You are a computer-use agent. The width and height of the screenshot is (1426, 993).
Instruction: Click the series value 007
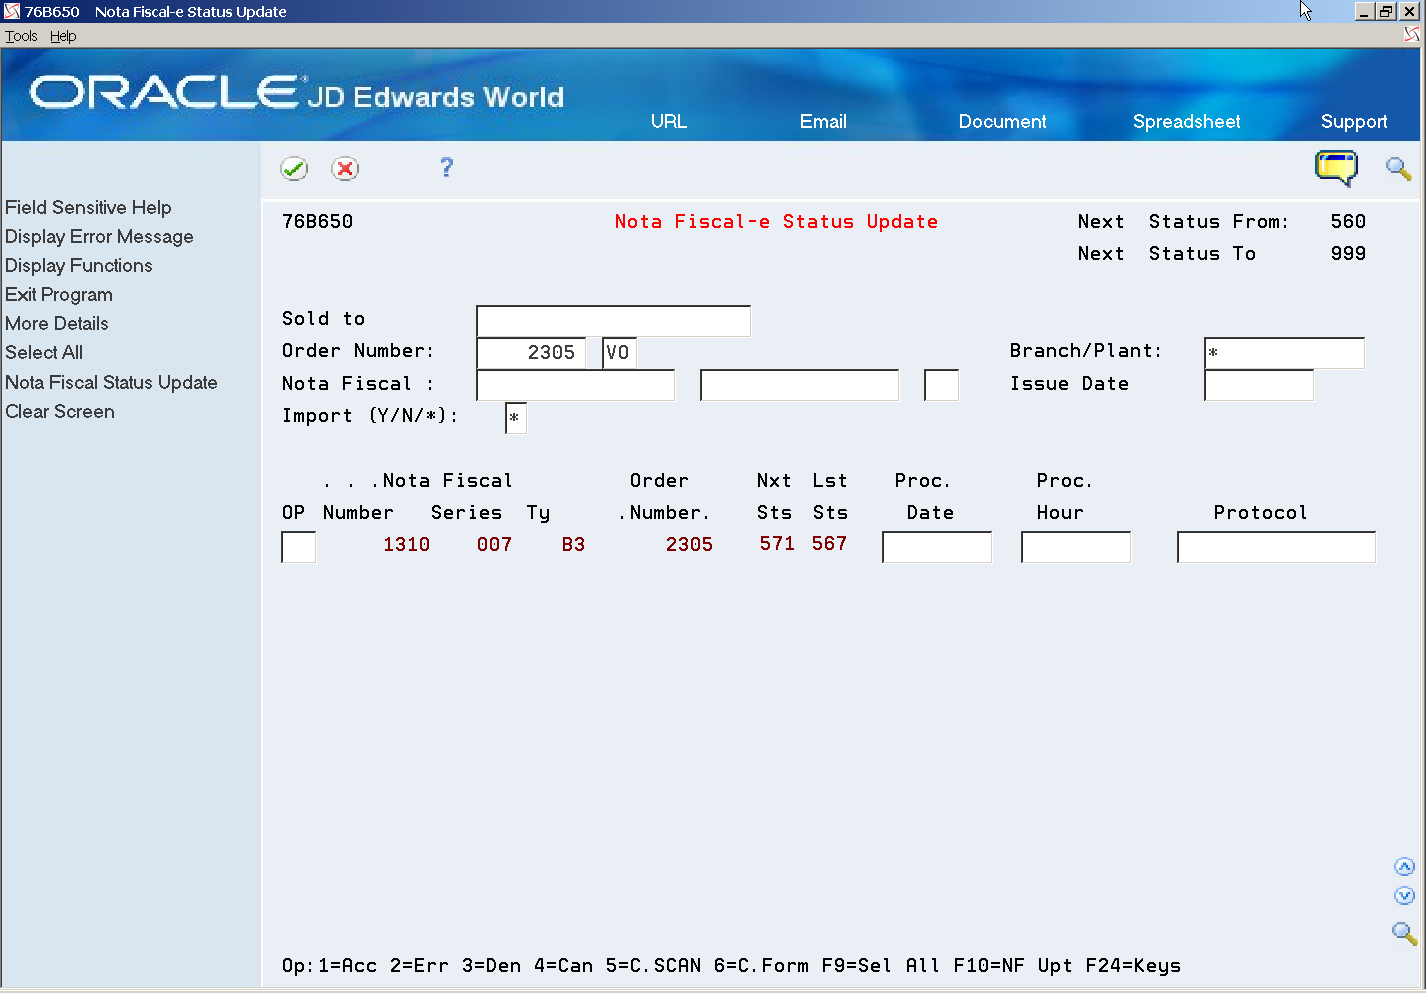494,544
